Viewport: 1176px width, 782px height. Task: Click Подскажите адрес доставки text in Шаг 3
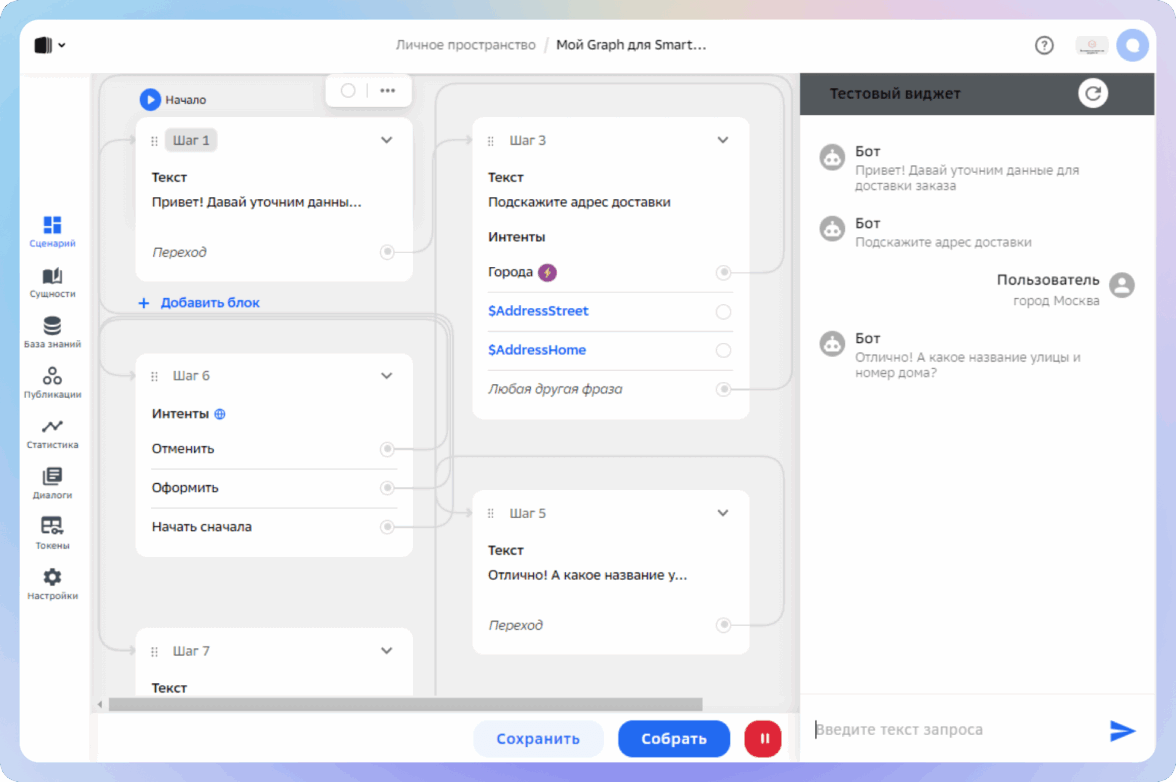point(579,202)
